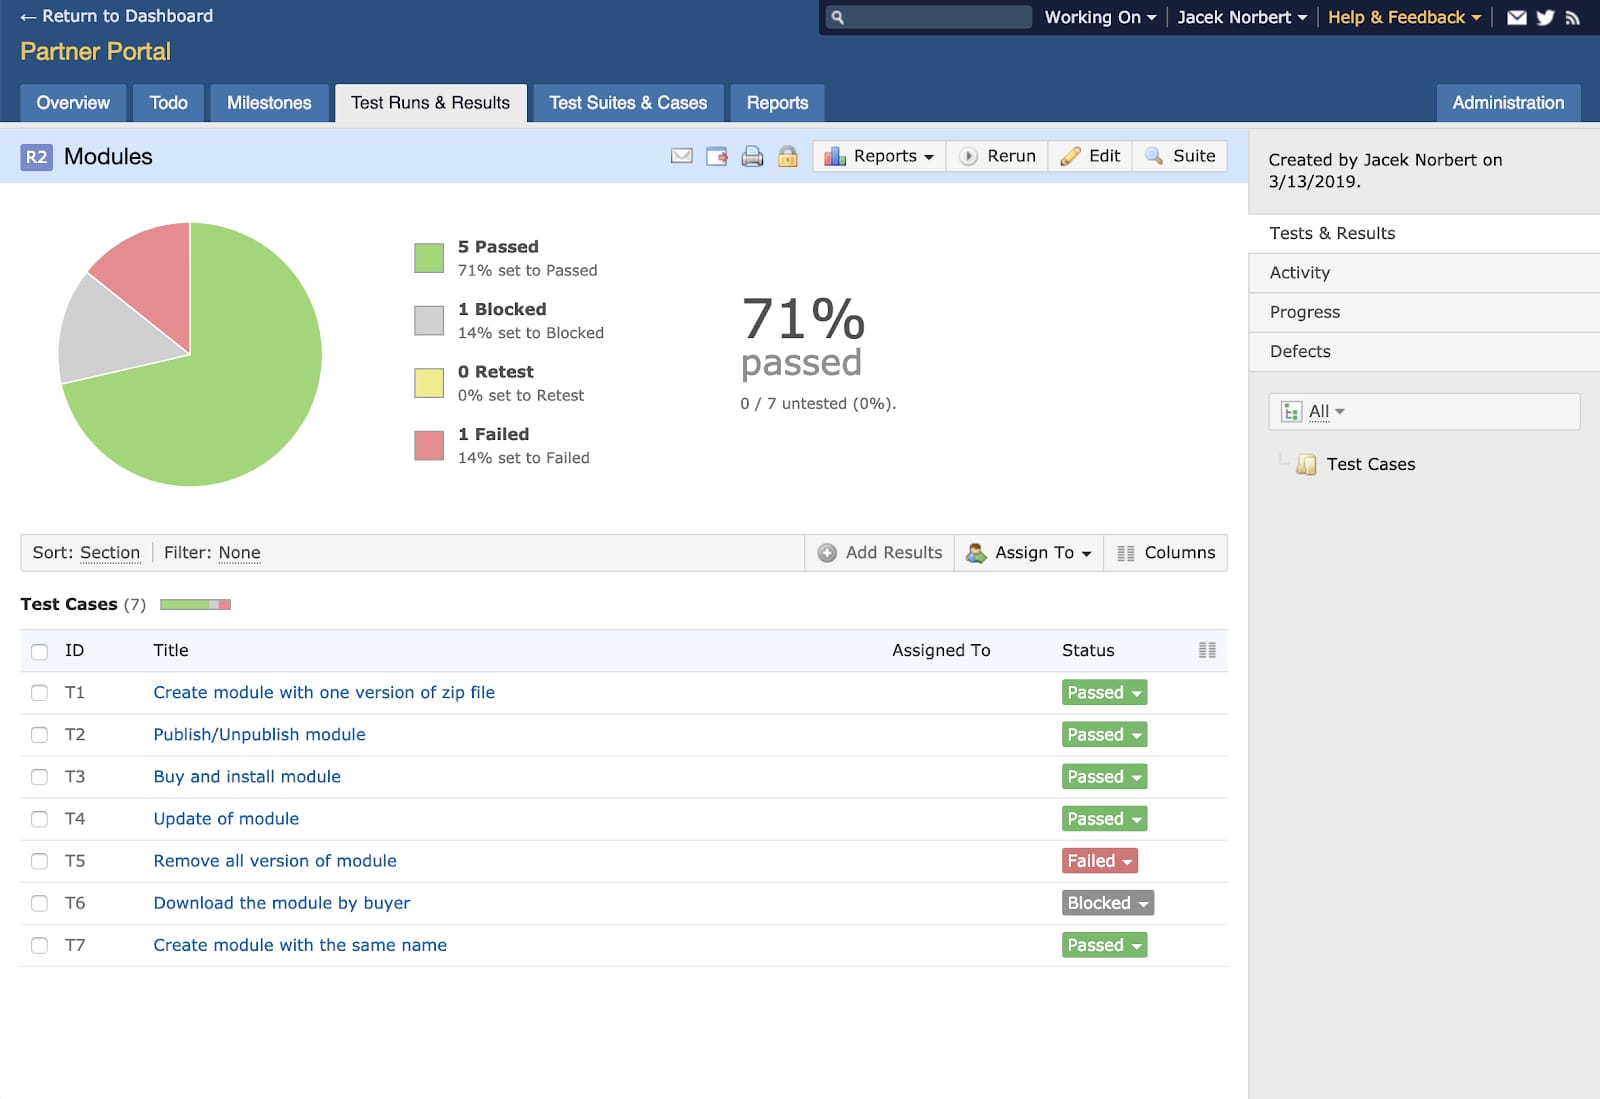Click the mail icon in top header
1600x1099 pixels.
[1517, 17]
